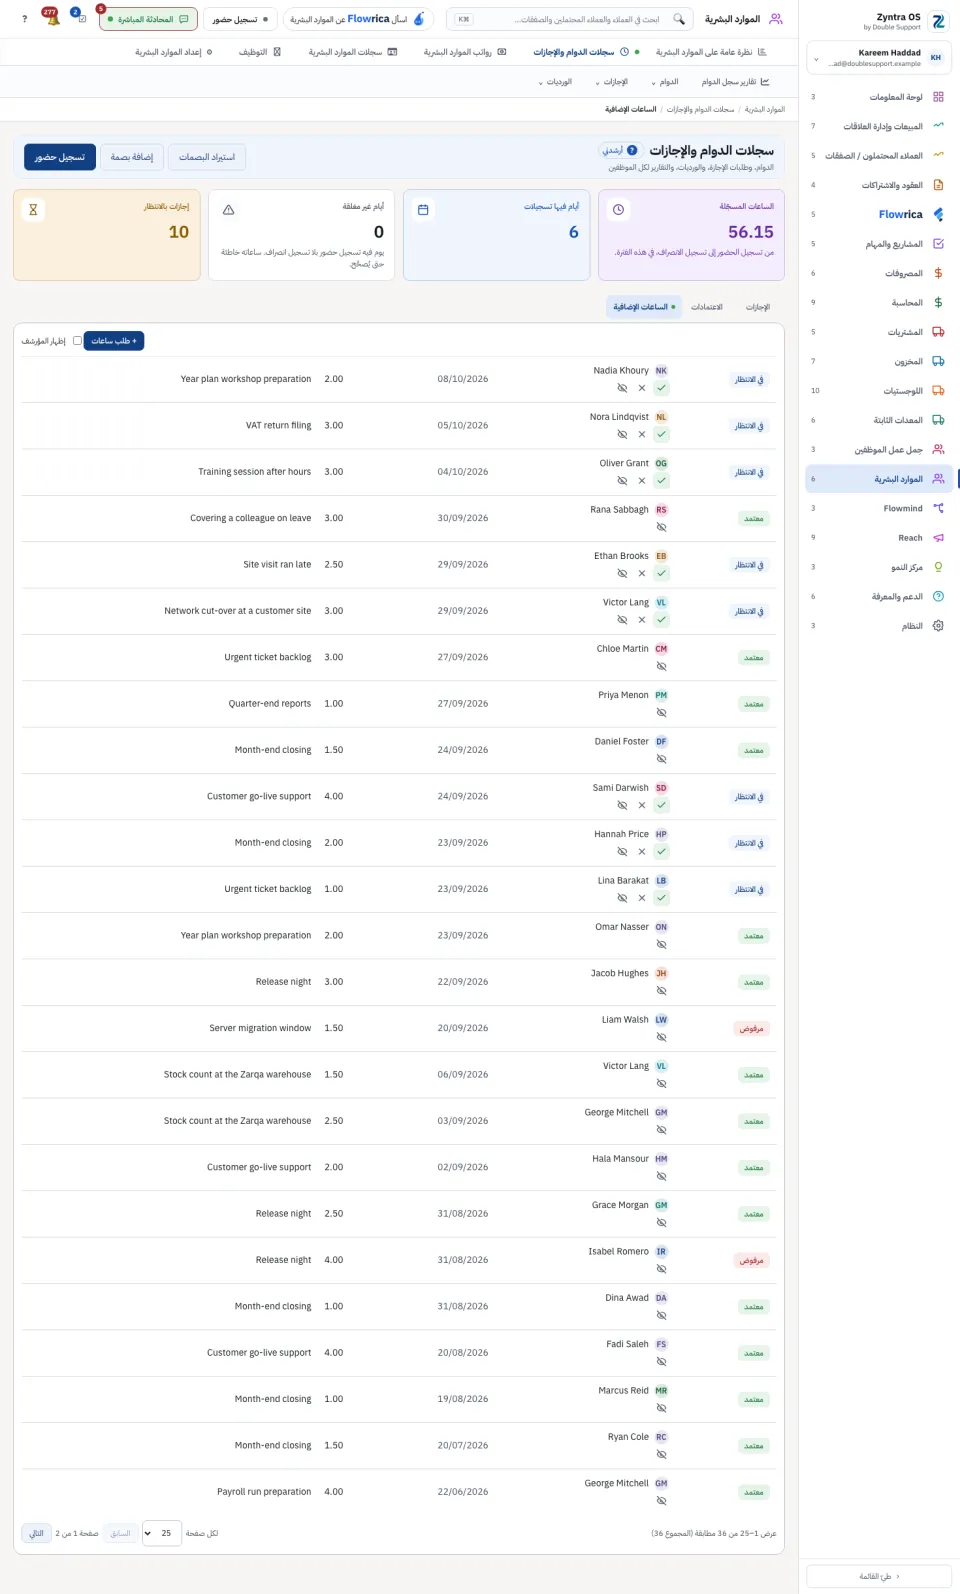Toggle the archive eye icon for Chloe Martin
The width and height of the screenshot is (960, 1594).
click(x=661, y=666)
